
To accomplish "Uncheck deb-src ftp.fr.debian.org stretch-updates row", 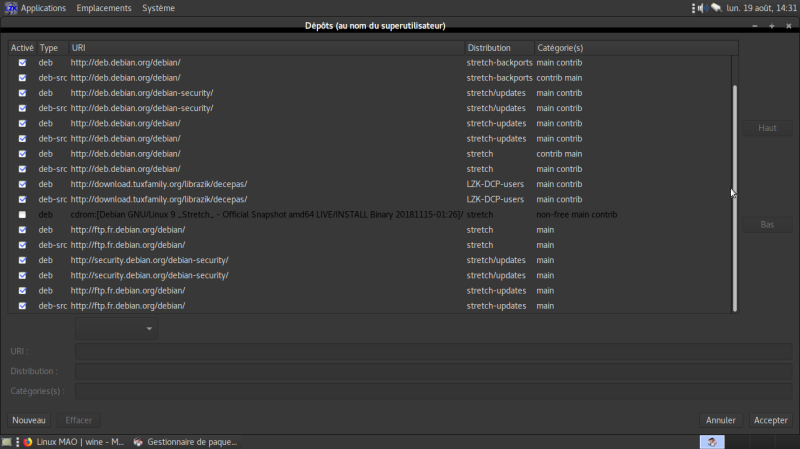I will pos(22,306).
